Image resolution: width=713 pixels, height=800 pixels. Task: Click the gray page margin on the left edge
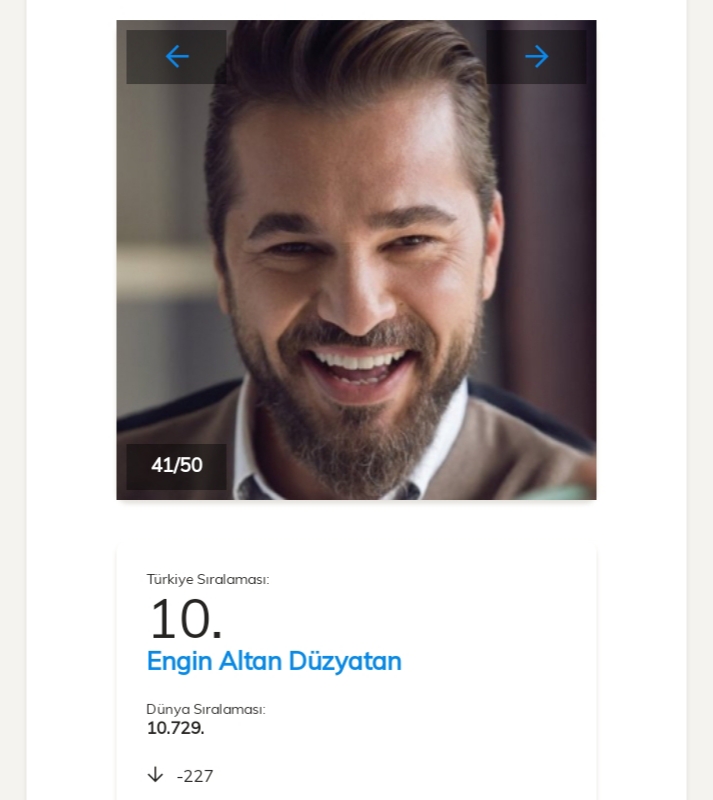tap(12, 400)
